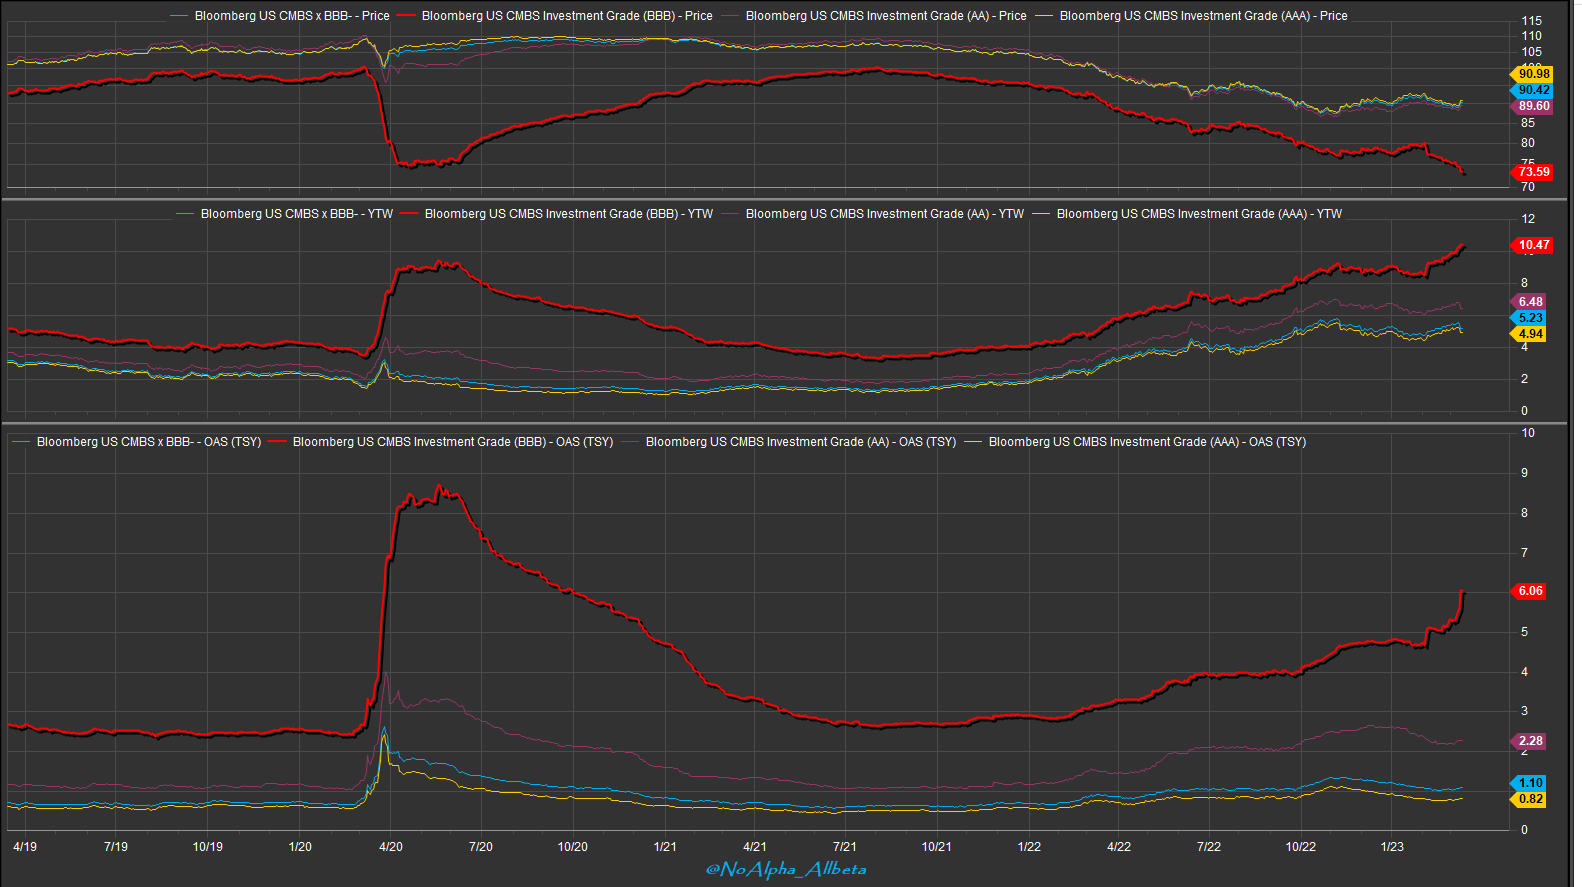
Task: Click the red 73.59 price value tag
Action: (x=1532, y=172)
